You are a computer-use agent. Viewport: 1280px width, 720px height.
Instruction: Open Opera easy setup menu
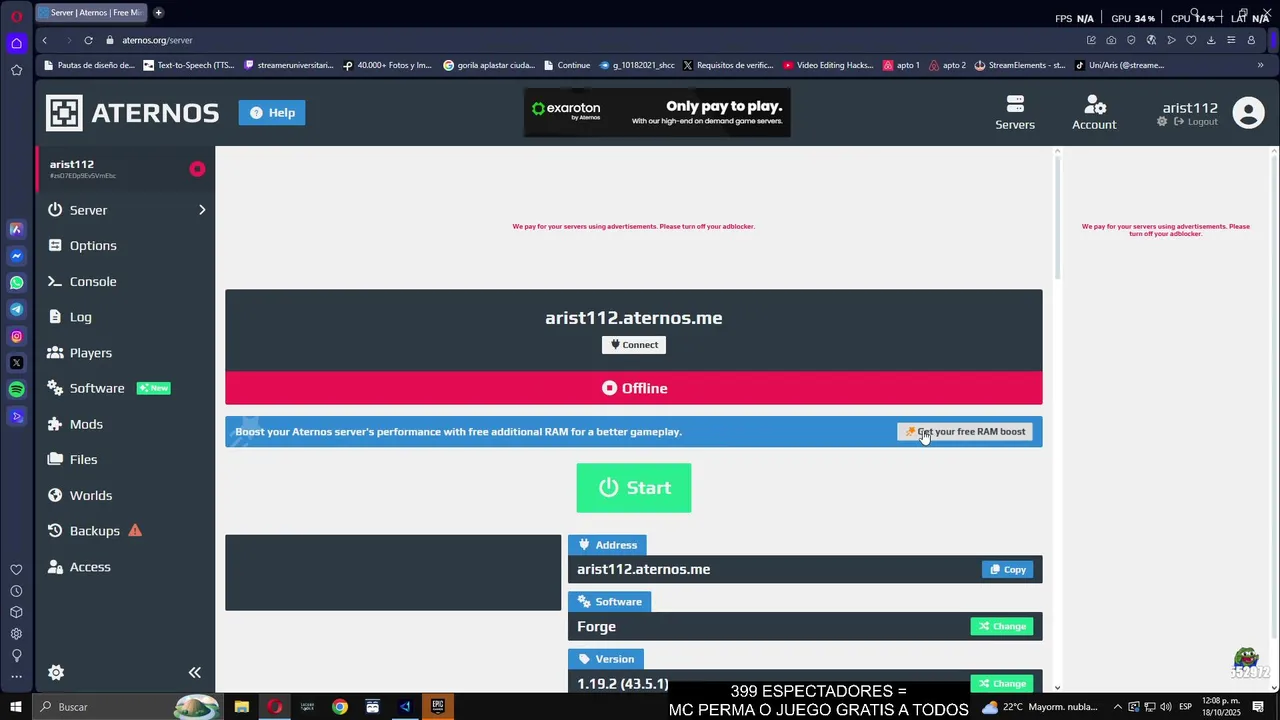1231,40
